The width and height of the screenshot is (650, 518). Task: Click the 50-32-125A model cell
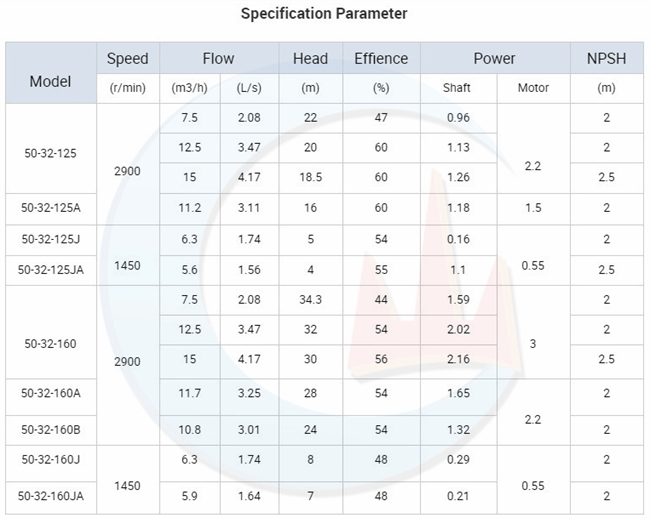pos(50,208)
